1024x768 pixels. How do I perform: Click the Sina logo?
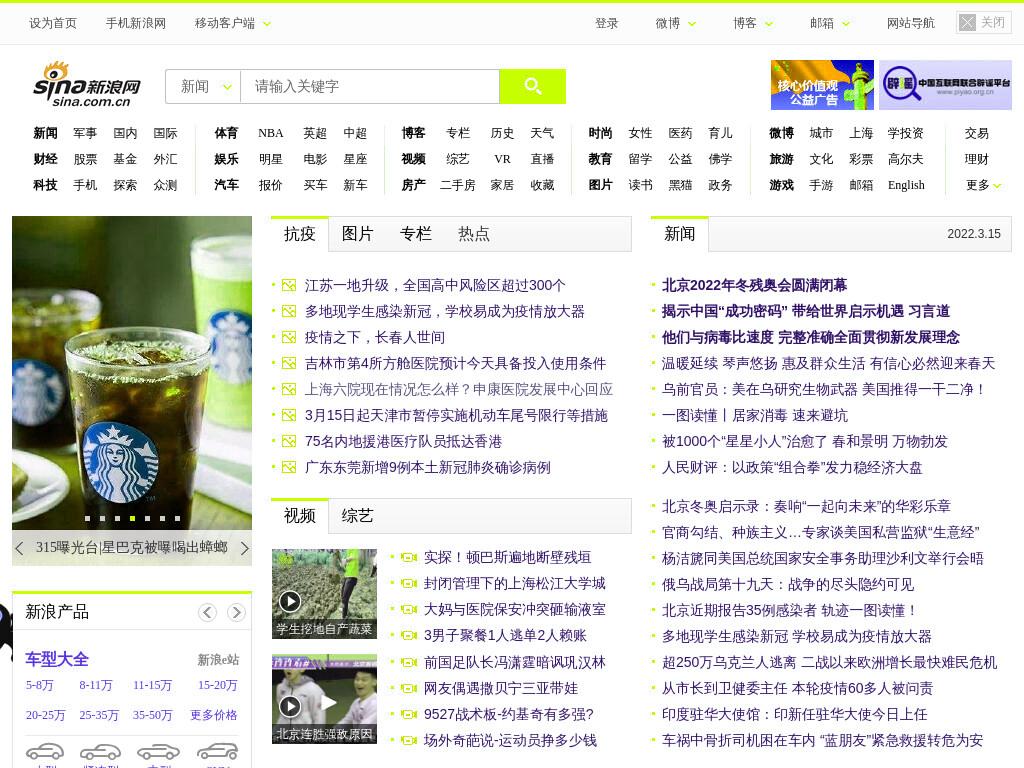[x=87, y=85]
